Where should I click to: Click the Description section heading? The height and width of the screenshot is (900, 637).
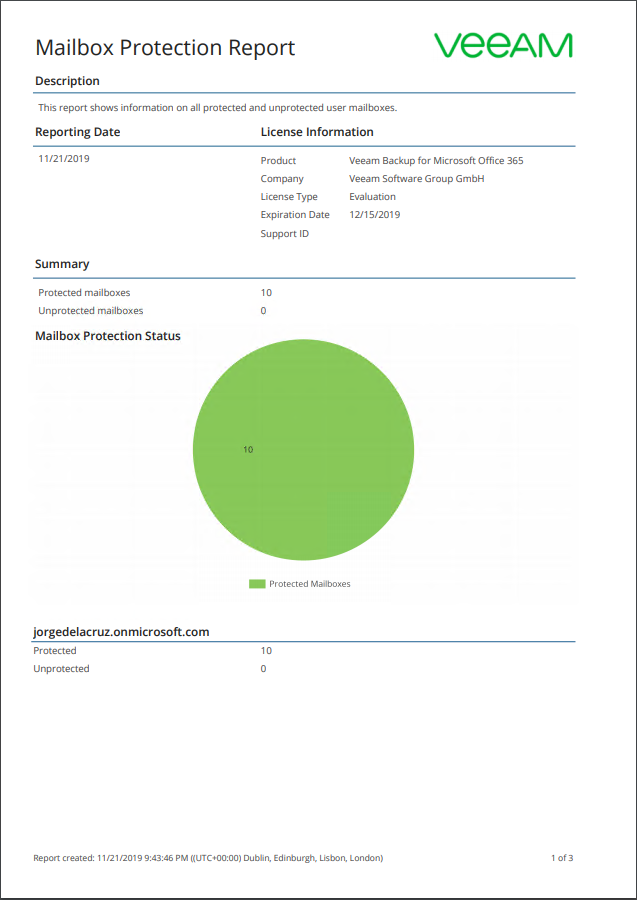tap(67, 81)
